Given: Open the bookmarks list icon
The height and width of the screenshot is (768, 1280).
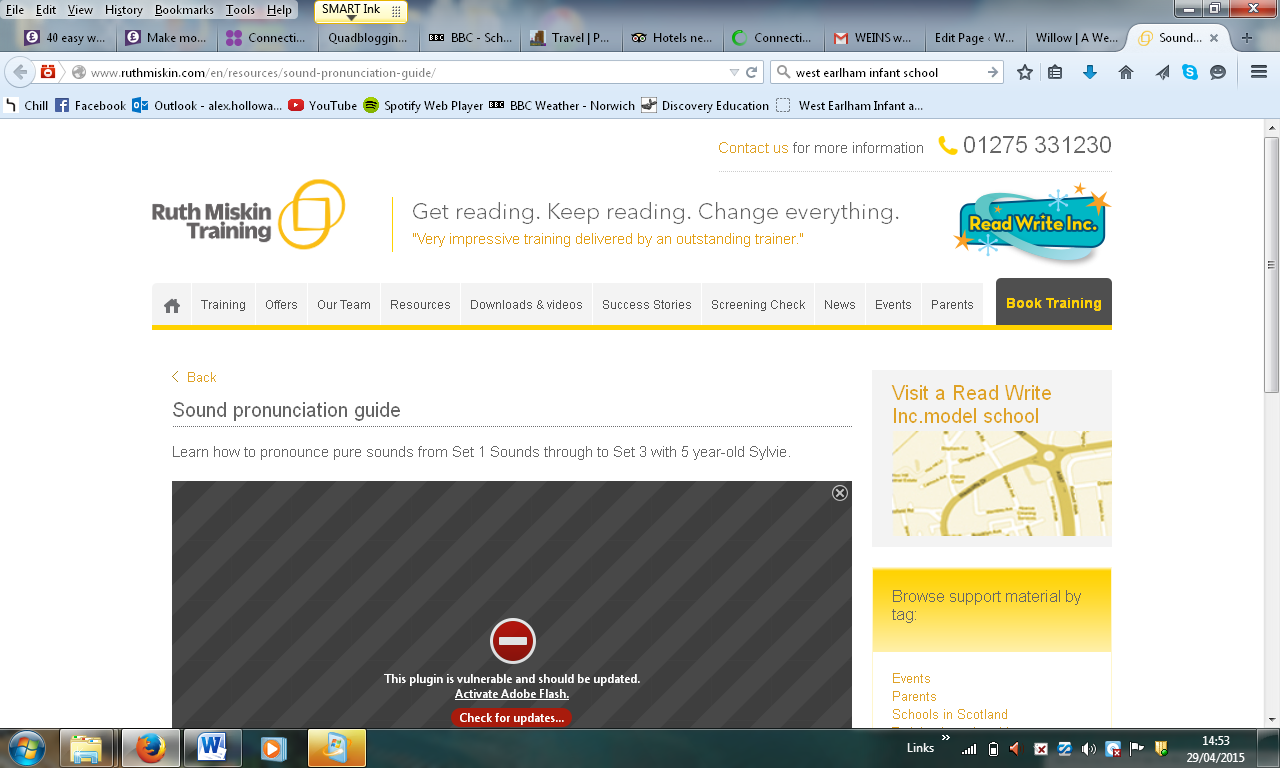Looking at the screenshot, I should tap(1055, 72).
